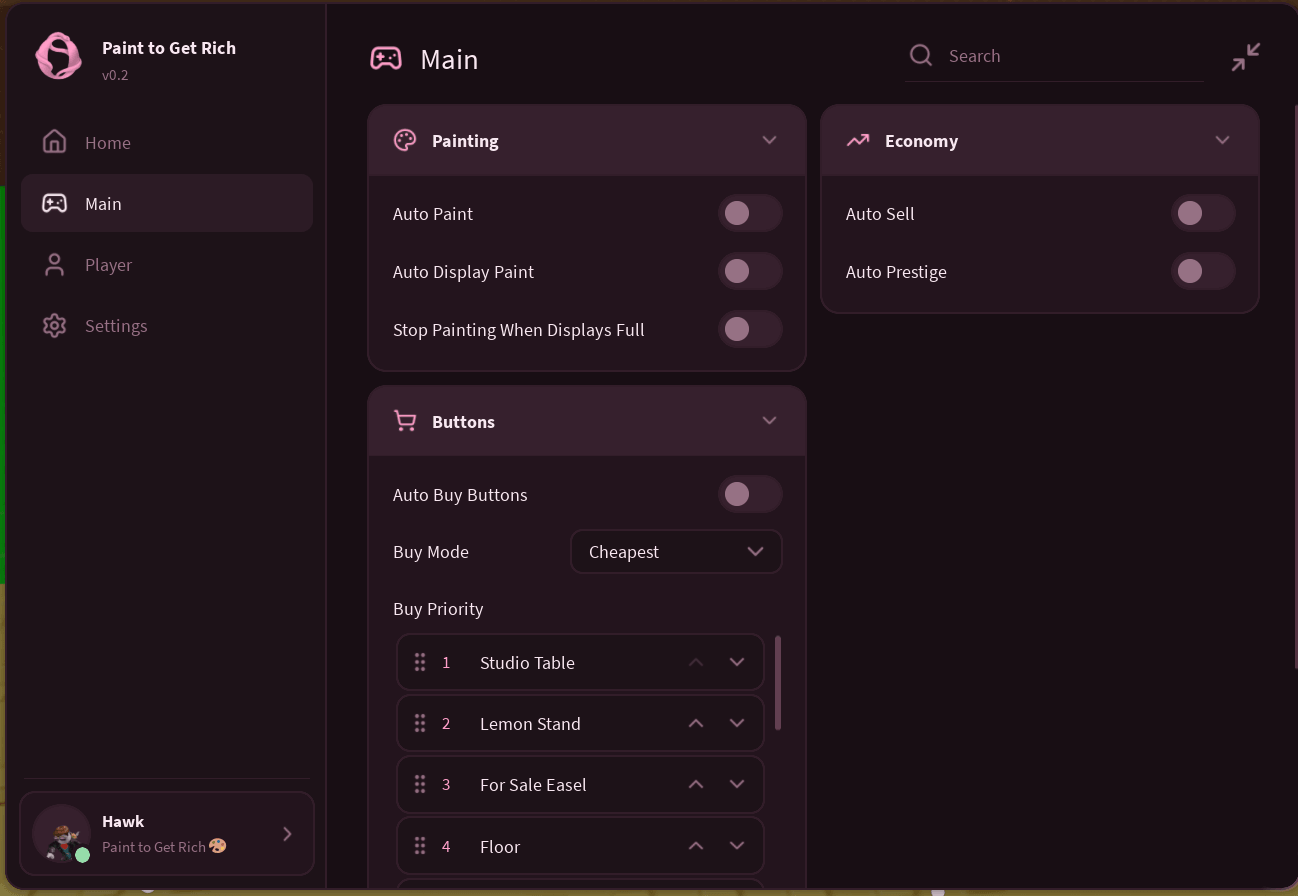Click the magnifying glass search icon
This screenshot has height=896, width=1298.
(921, 56)
